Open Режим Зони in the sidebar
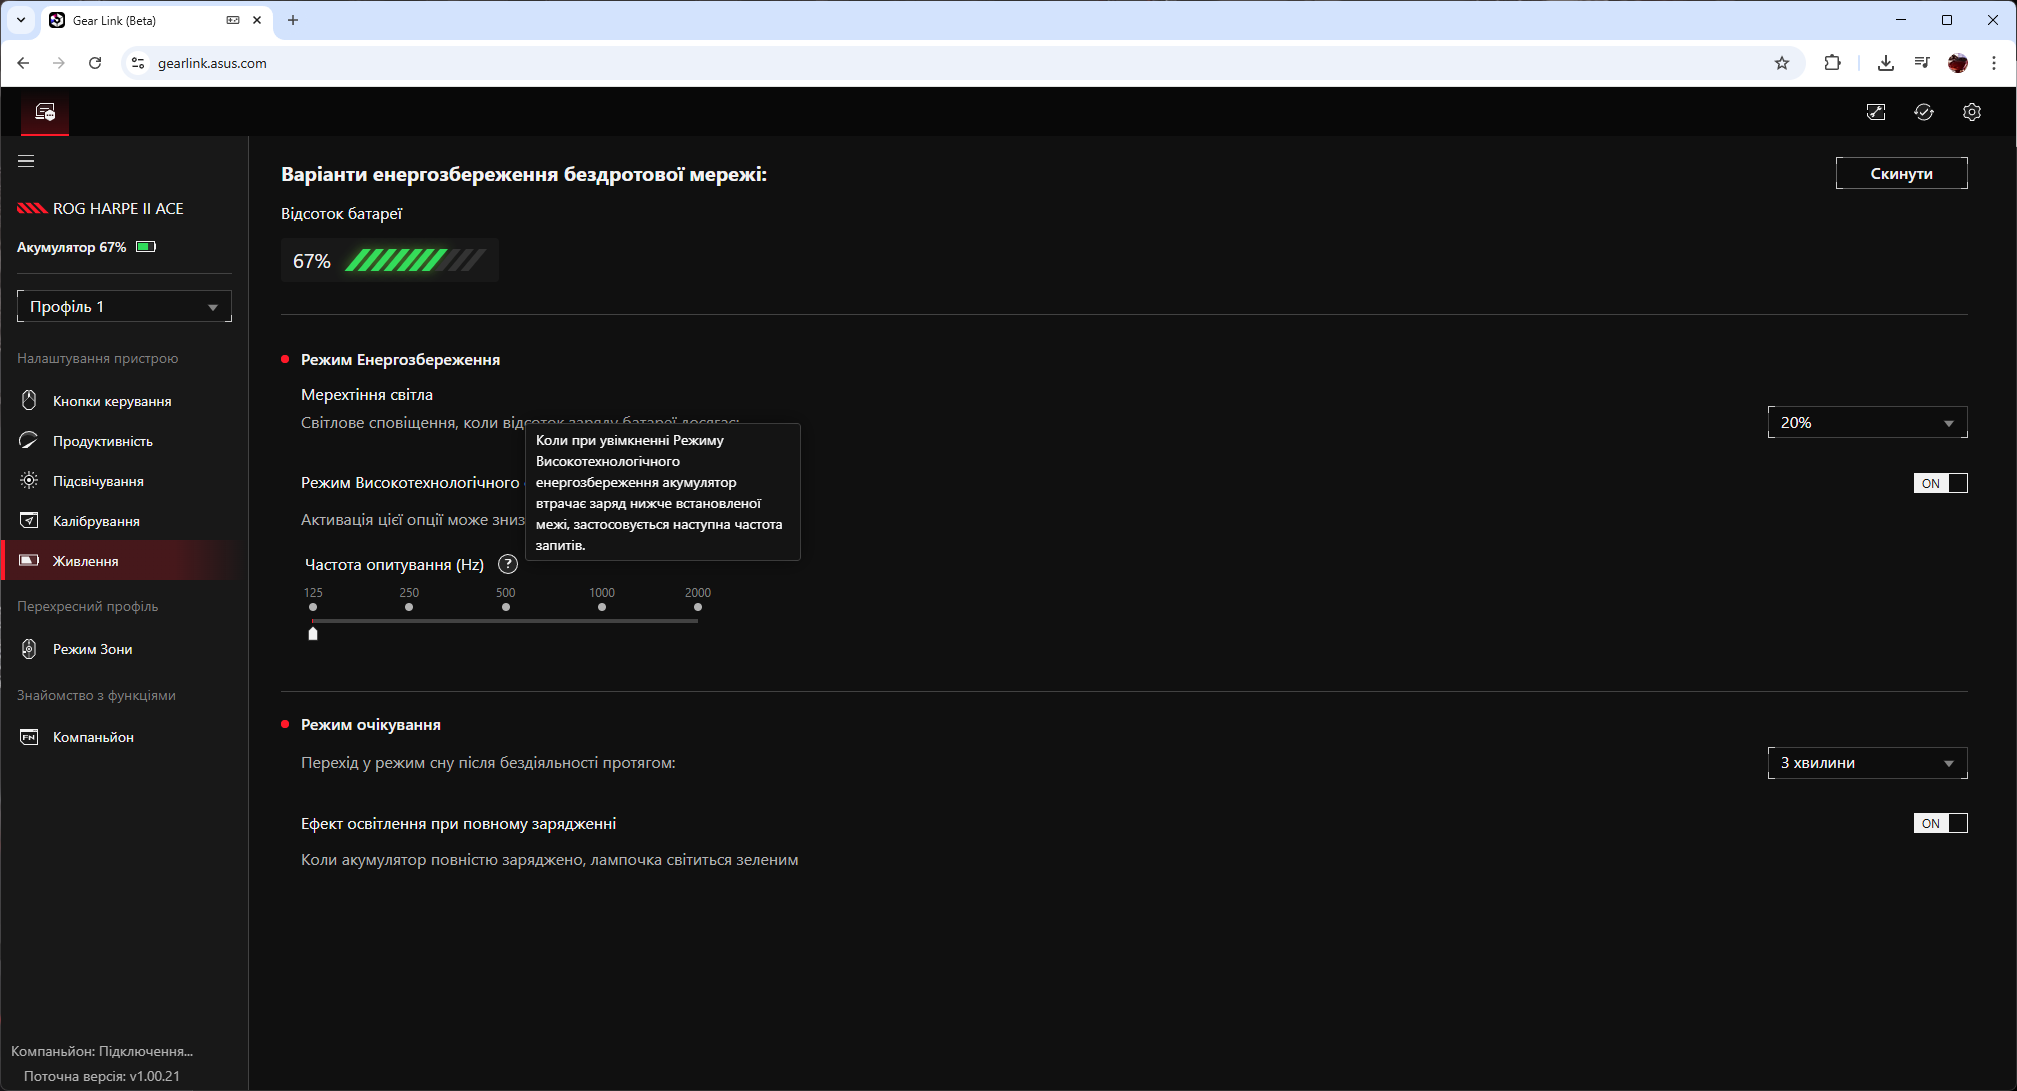This screenshot has height=1091, width=2017. click(92, 649)
